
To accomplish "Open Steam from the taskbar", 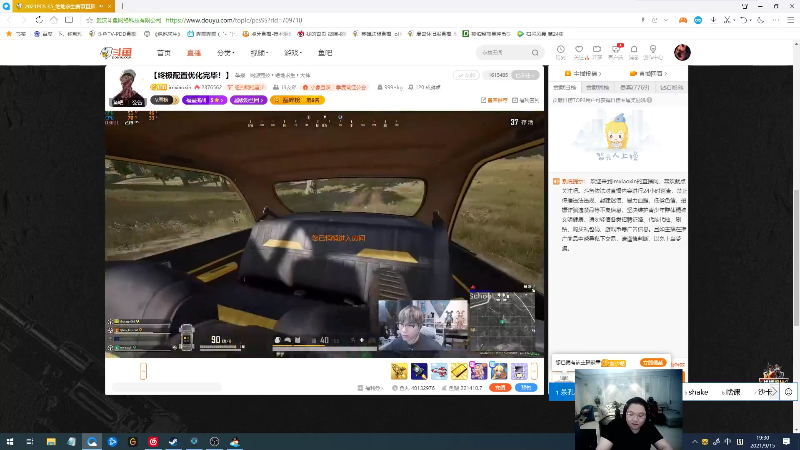I will (173, 441).
